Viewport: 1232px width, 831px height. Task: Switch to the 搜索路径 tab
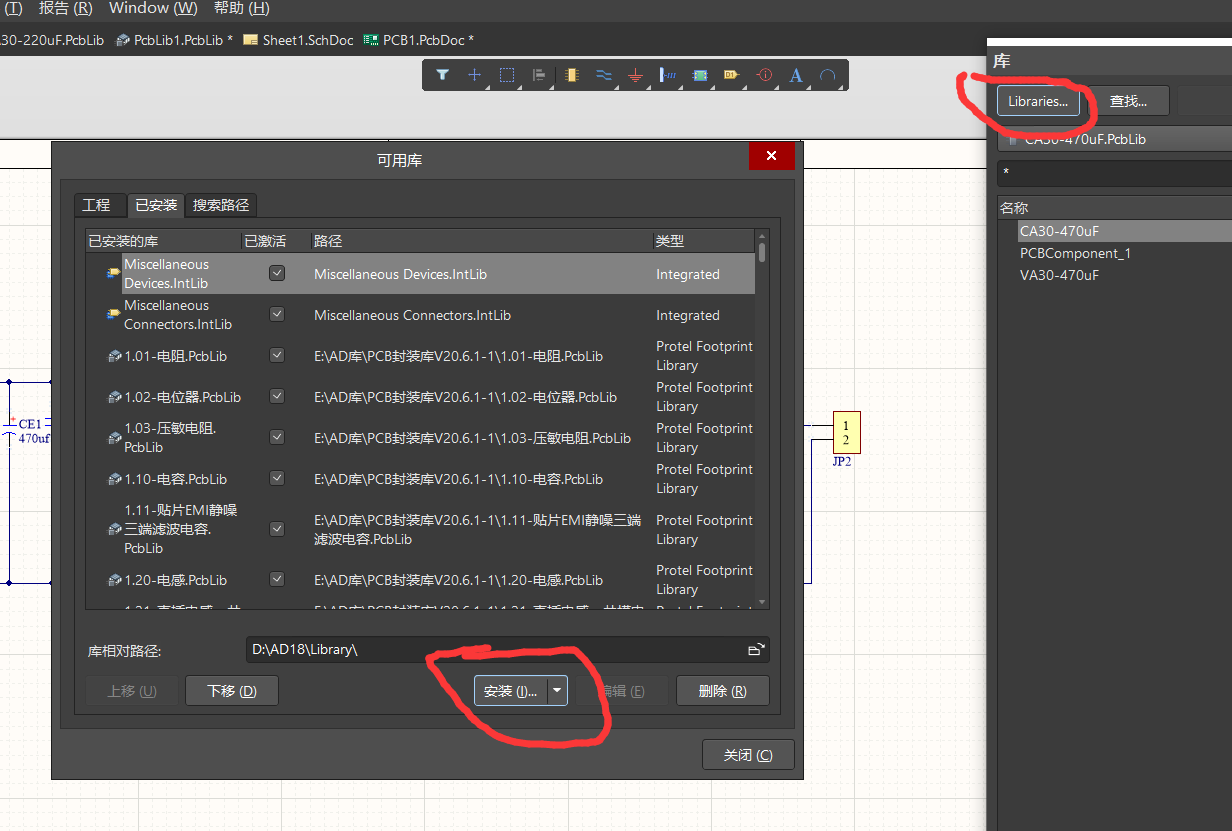click(221, 205)
